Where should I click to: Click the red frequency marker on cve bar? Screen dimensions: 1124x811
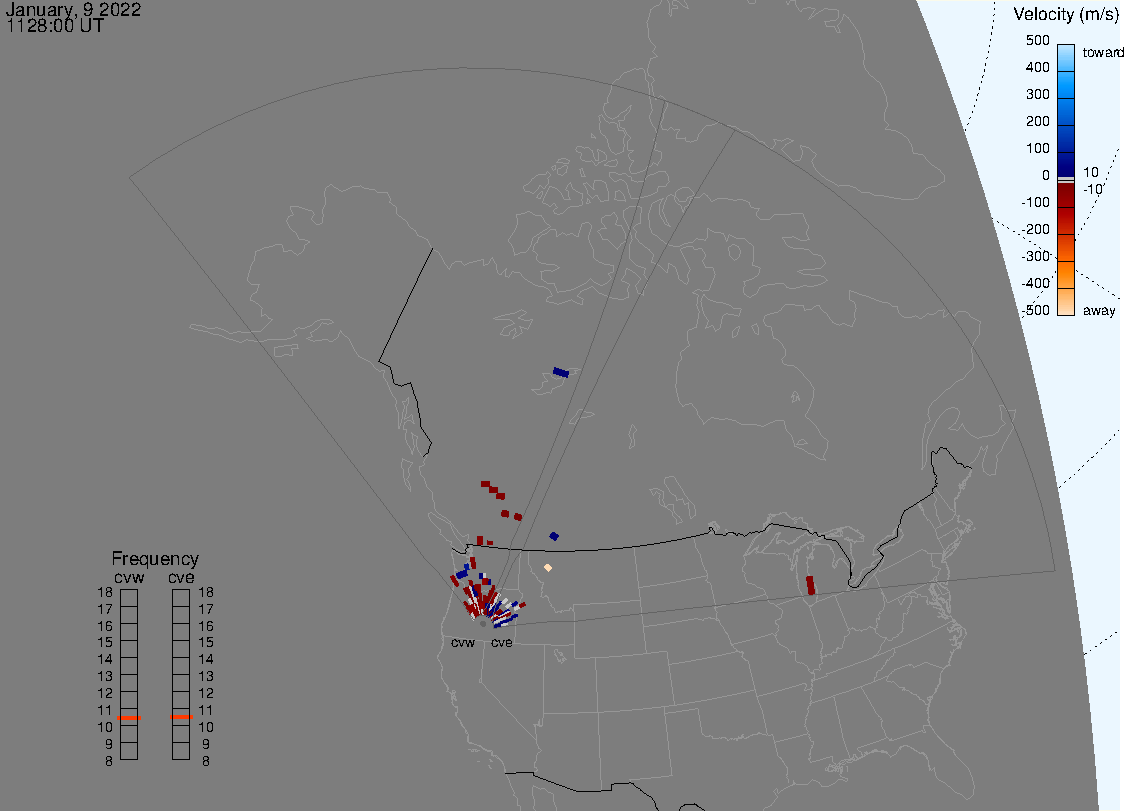click(181, 717)
